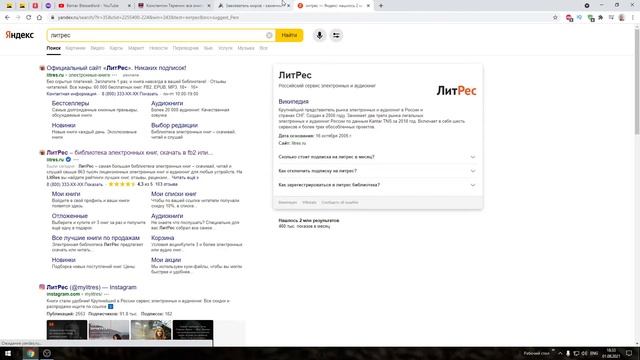Open the Мои книги sitelink
640x360 pixels.
click(x=66, y=194)
